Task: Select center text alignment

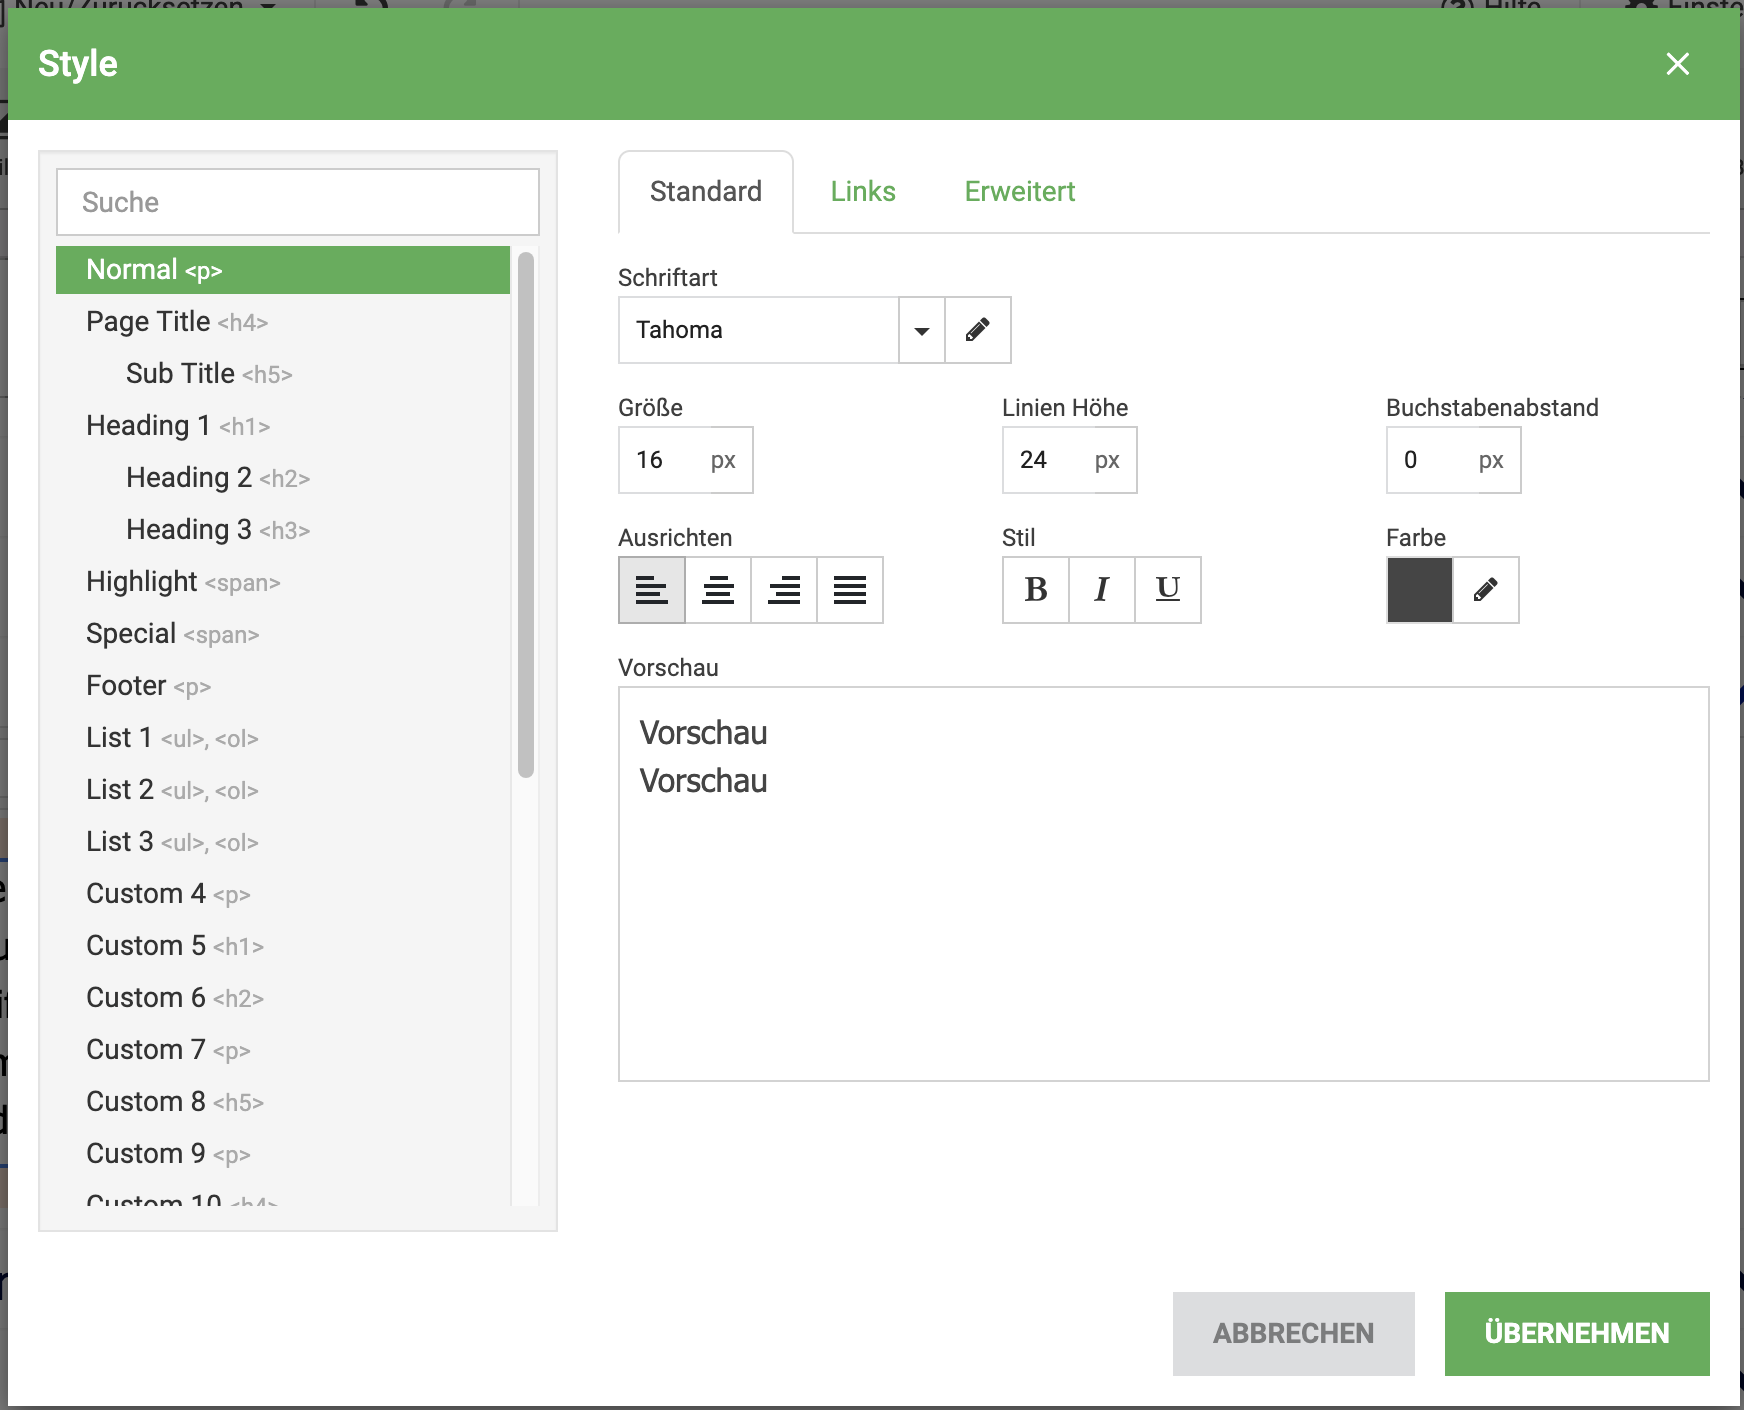Action: 718,590
